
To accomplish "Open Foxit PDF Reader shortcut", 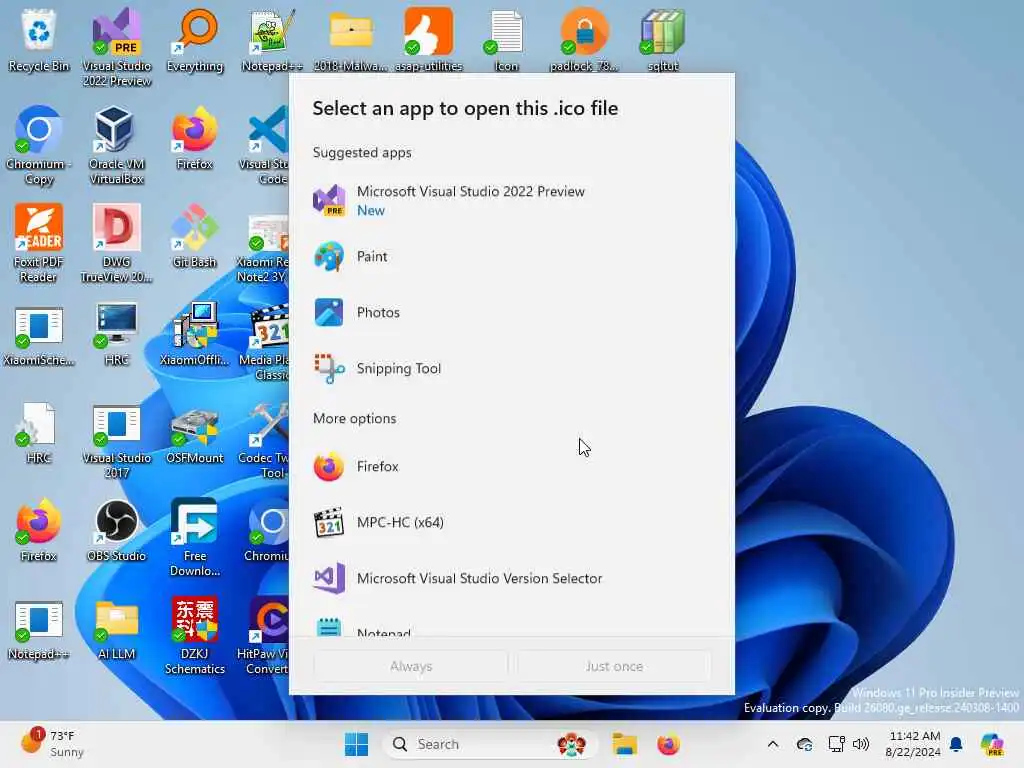I will click(39, 243).
